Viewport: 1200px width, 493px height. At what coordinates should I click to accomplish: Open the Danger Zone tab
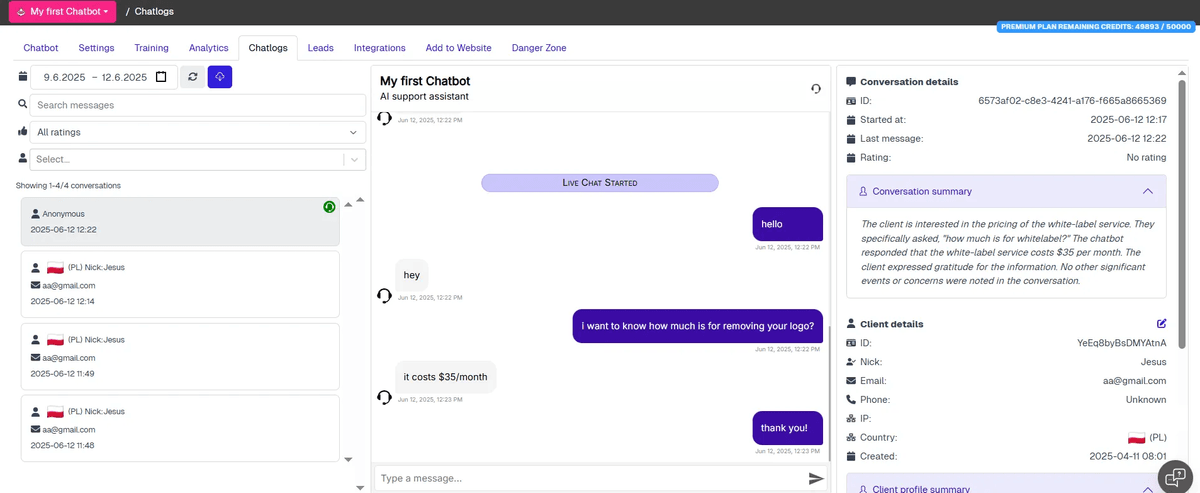(x=538, y=48)
